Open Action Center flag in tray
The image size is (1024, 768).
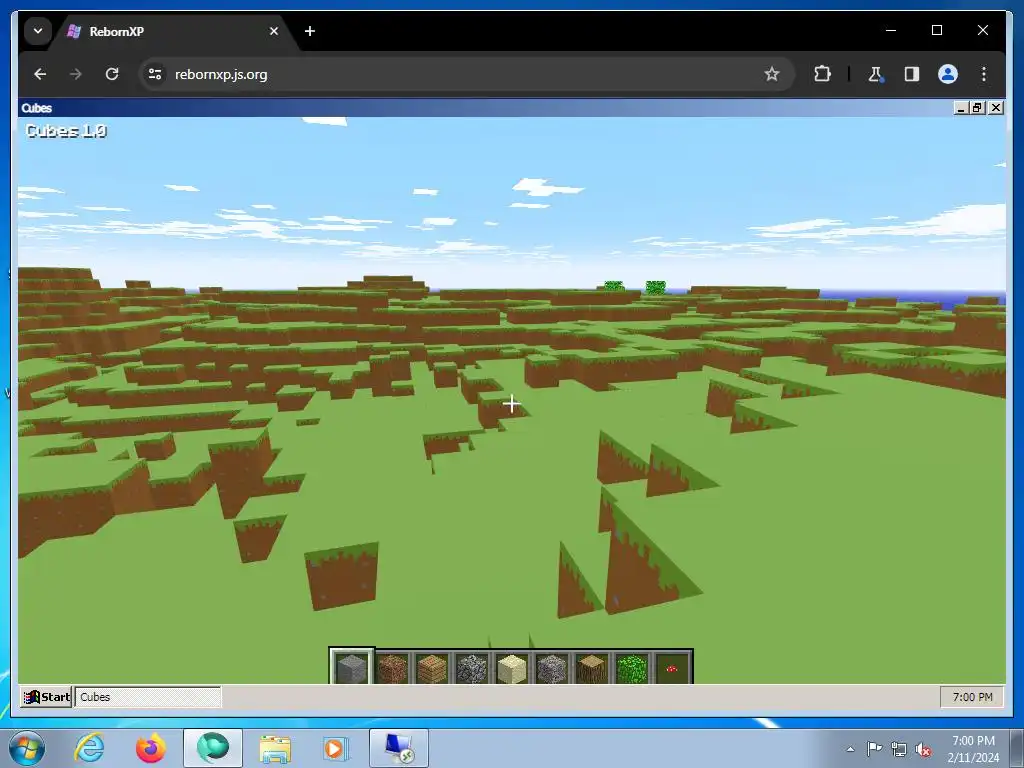[x=874, y=749]
